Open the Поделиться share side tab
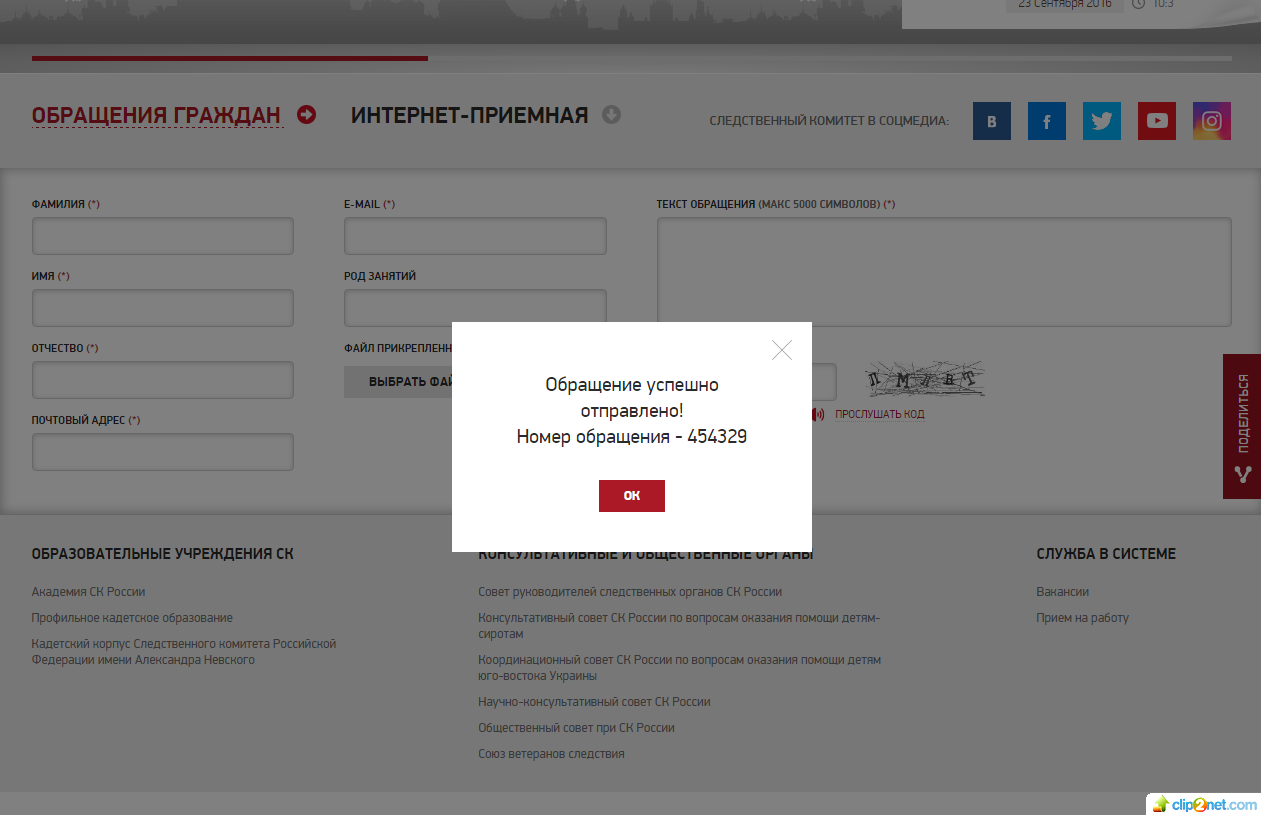Viewport: 1261px width, 815px height. pos(1242,426)
